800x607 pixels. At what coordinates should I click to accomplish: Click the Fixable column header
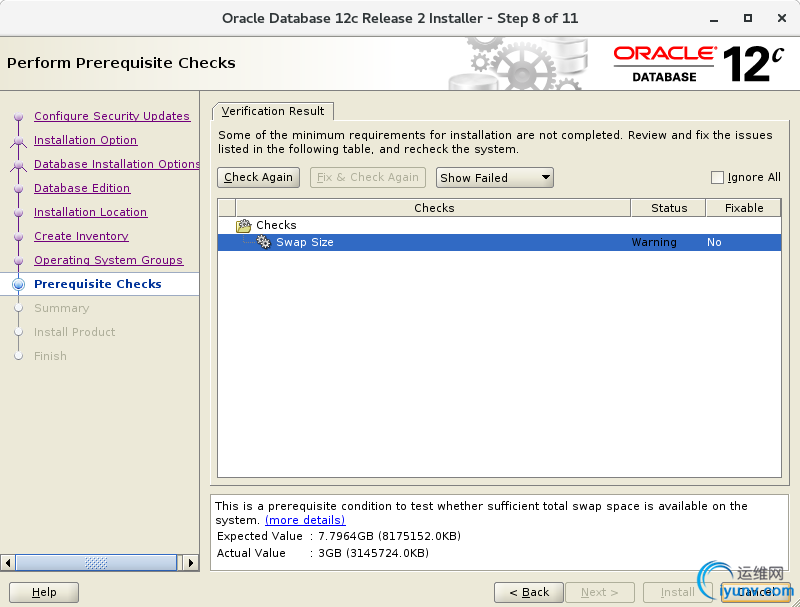coord(743,208)
